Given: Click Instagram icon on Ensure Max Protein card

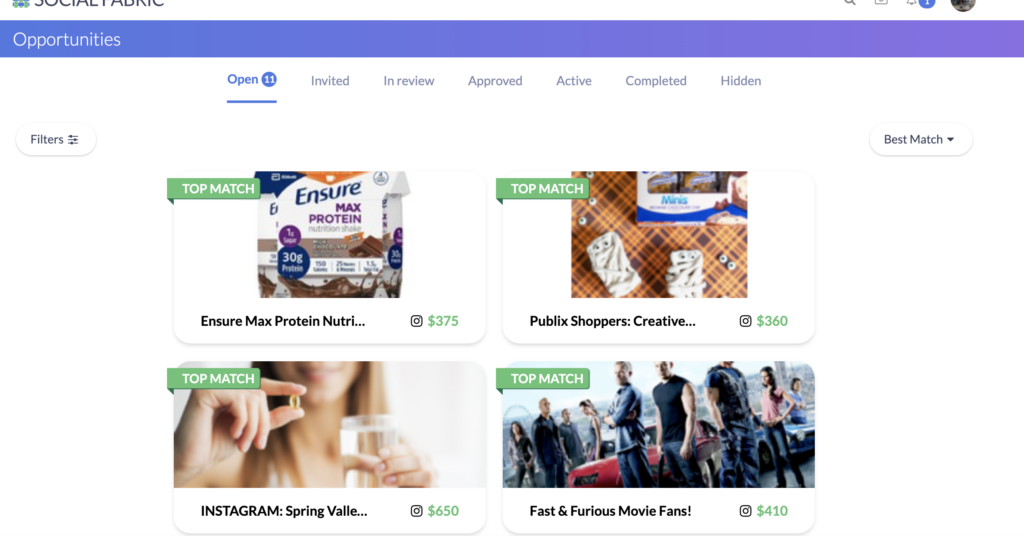Looking at the screenshot, I should click(416, 321).
